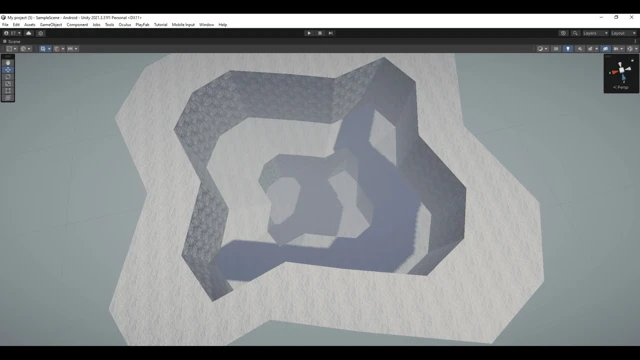Screen dimensions: 640x360
Task: Expand the Gizmos dropdown arrow
Action: point(636,49)
